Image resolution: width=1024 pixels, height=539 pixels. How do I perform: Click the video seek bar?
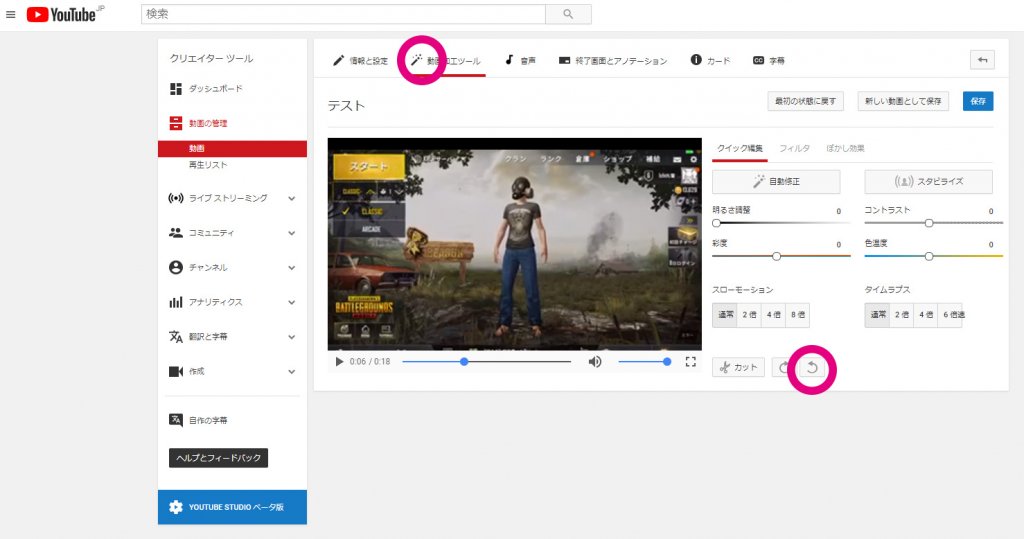pos(487,361)
